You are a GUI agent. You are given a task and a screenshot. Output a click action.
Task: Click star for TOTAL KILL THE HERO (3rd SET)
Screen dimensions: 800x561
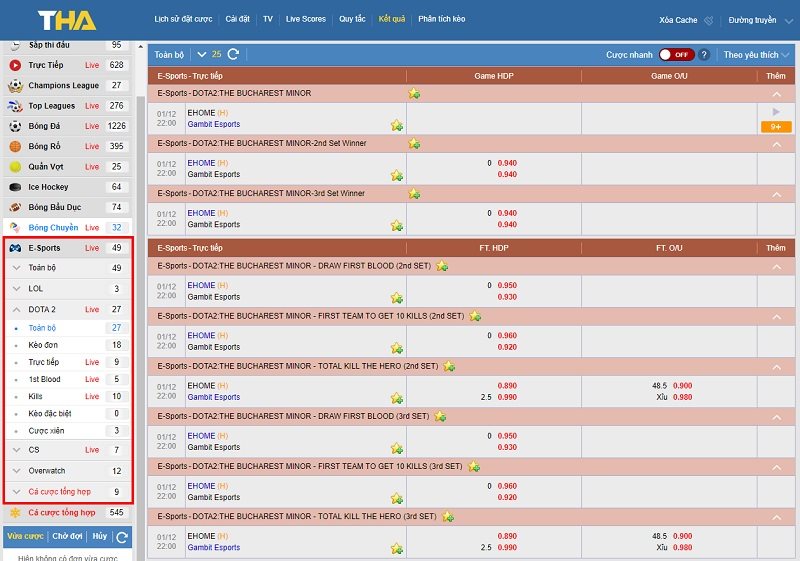[x=448, y=517]
